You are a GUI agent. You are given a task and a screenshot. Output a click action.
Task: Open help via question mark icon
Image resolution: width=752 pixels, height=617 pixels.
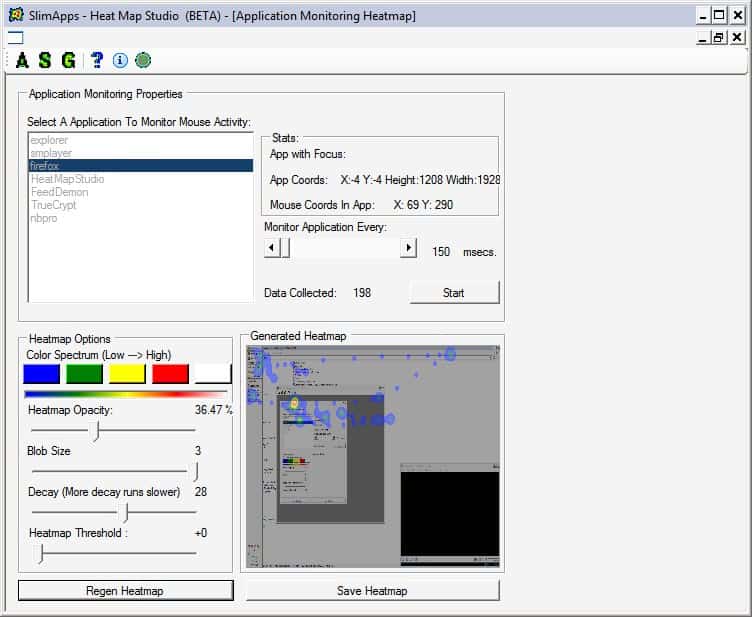click(97, 60)
